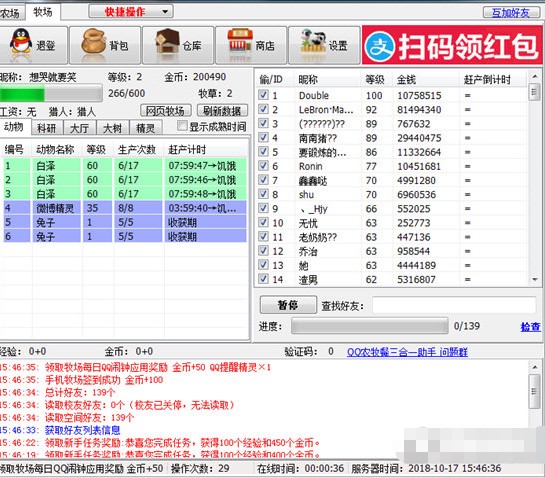Focus the 查找好友 search field
Image resolution: width=545 pixels, height=478 pixels.
(454, 306)
